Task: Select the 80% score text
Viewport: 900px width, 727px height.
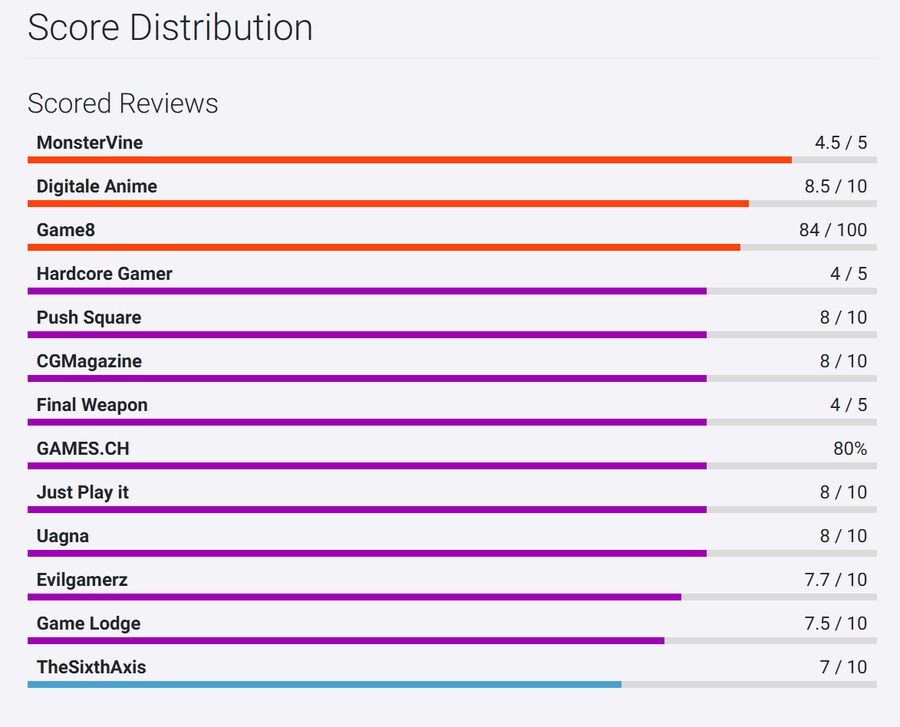Action: pyautogui.click(x=850, y=448)
